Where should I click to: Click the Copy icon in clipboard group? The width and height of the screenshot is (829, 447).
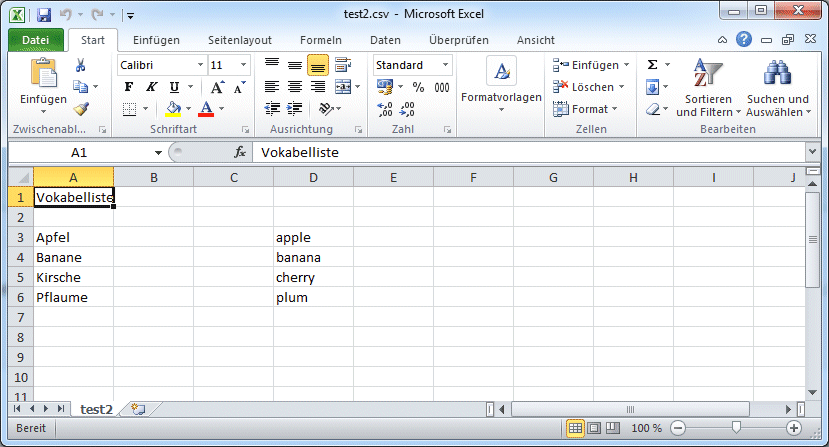coord(80,86)
